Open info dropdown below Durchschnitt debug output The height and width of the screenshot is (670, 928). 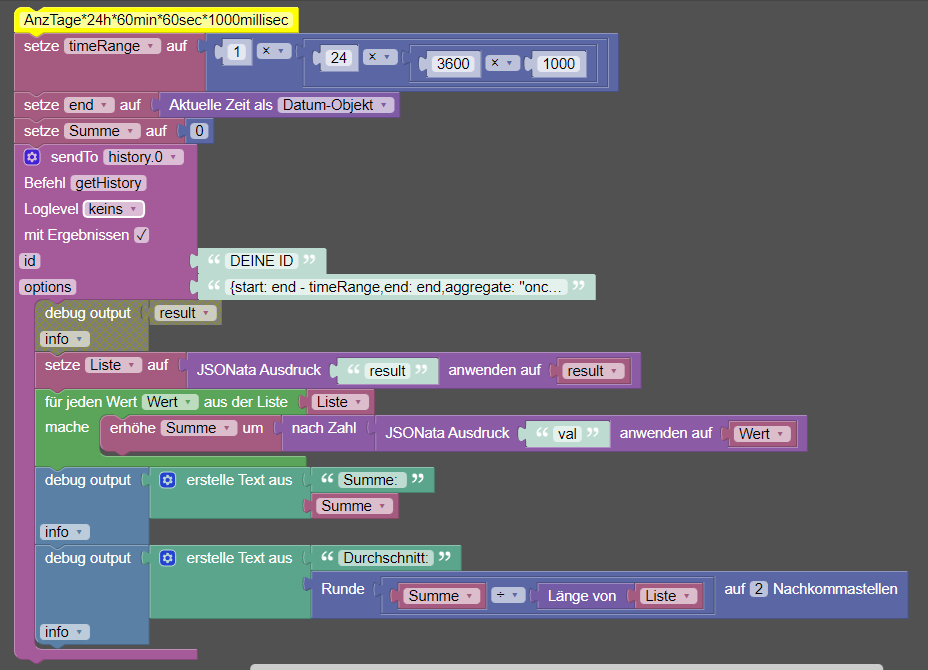(x=65, y=632)
